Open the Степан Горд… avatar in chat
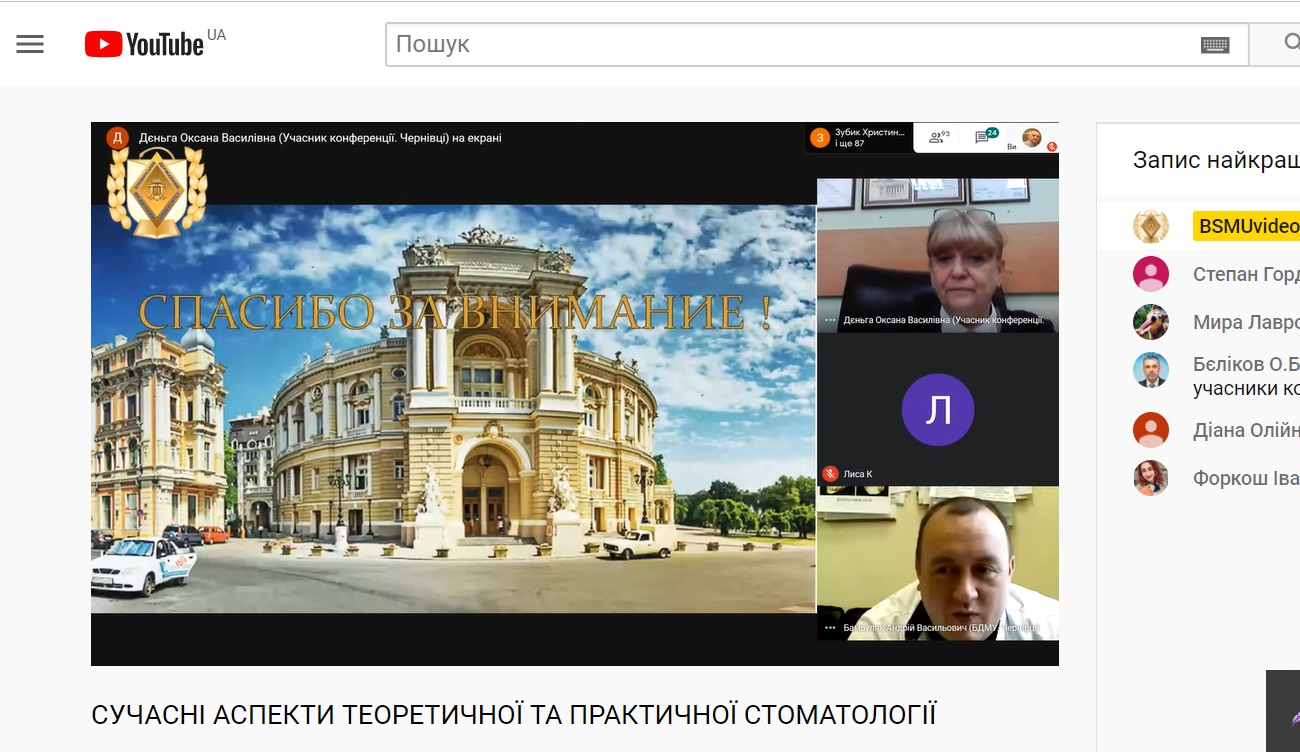 point(1151,274)
